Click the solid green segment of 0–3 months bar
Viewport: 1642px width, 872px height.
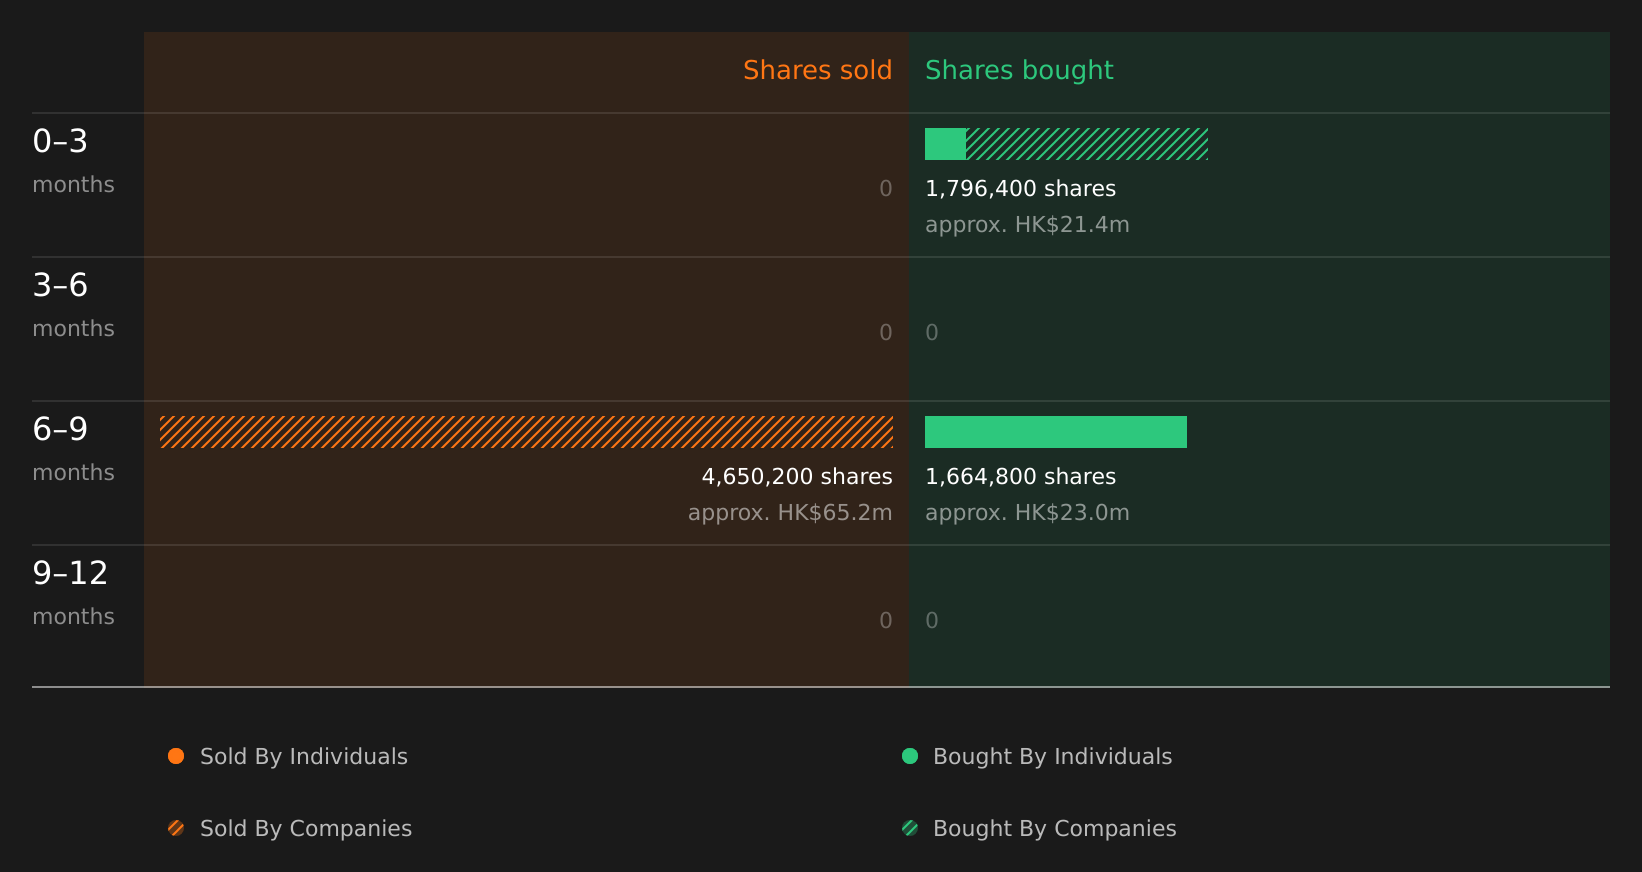[945, 144]
